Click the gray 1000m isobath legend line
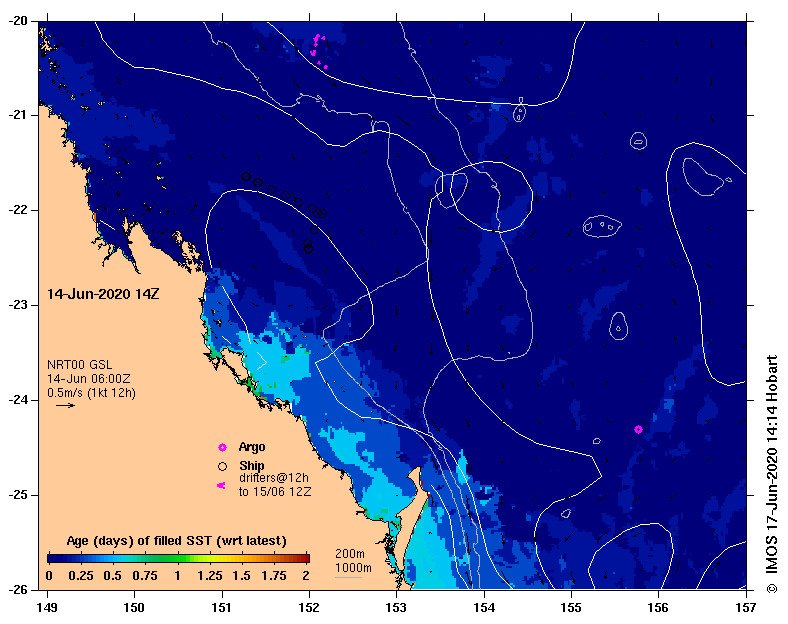 348,577
